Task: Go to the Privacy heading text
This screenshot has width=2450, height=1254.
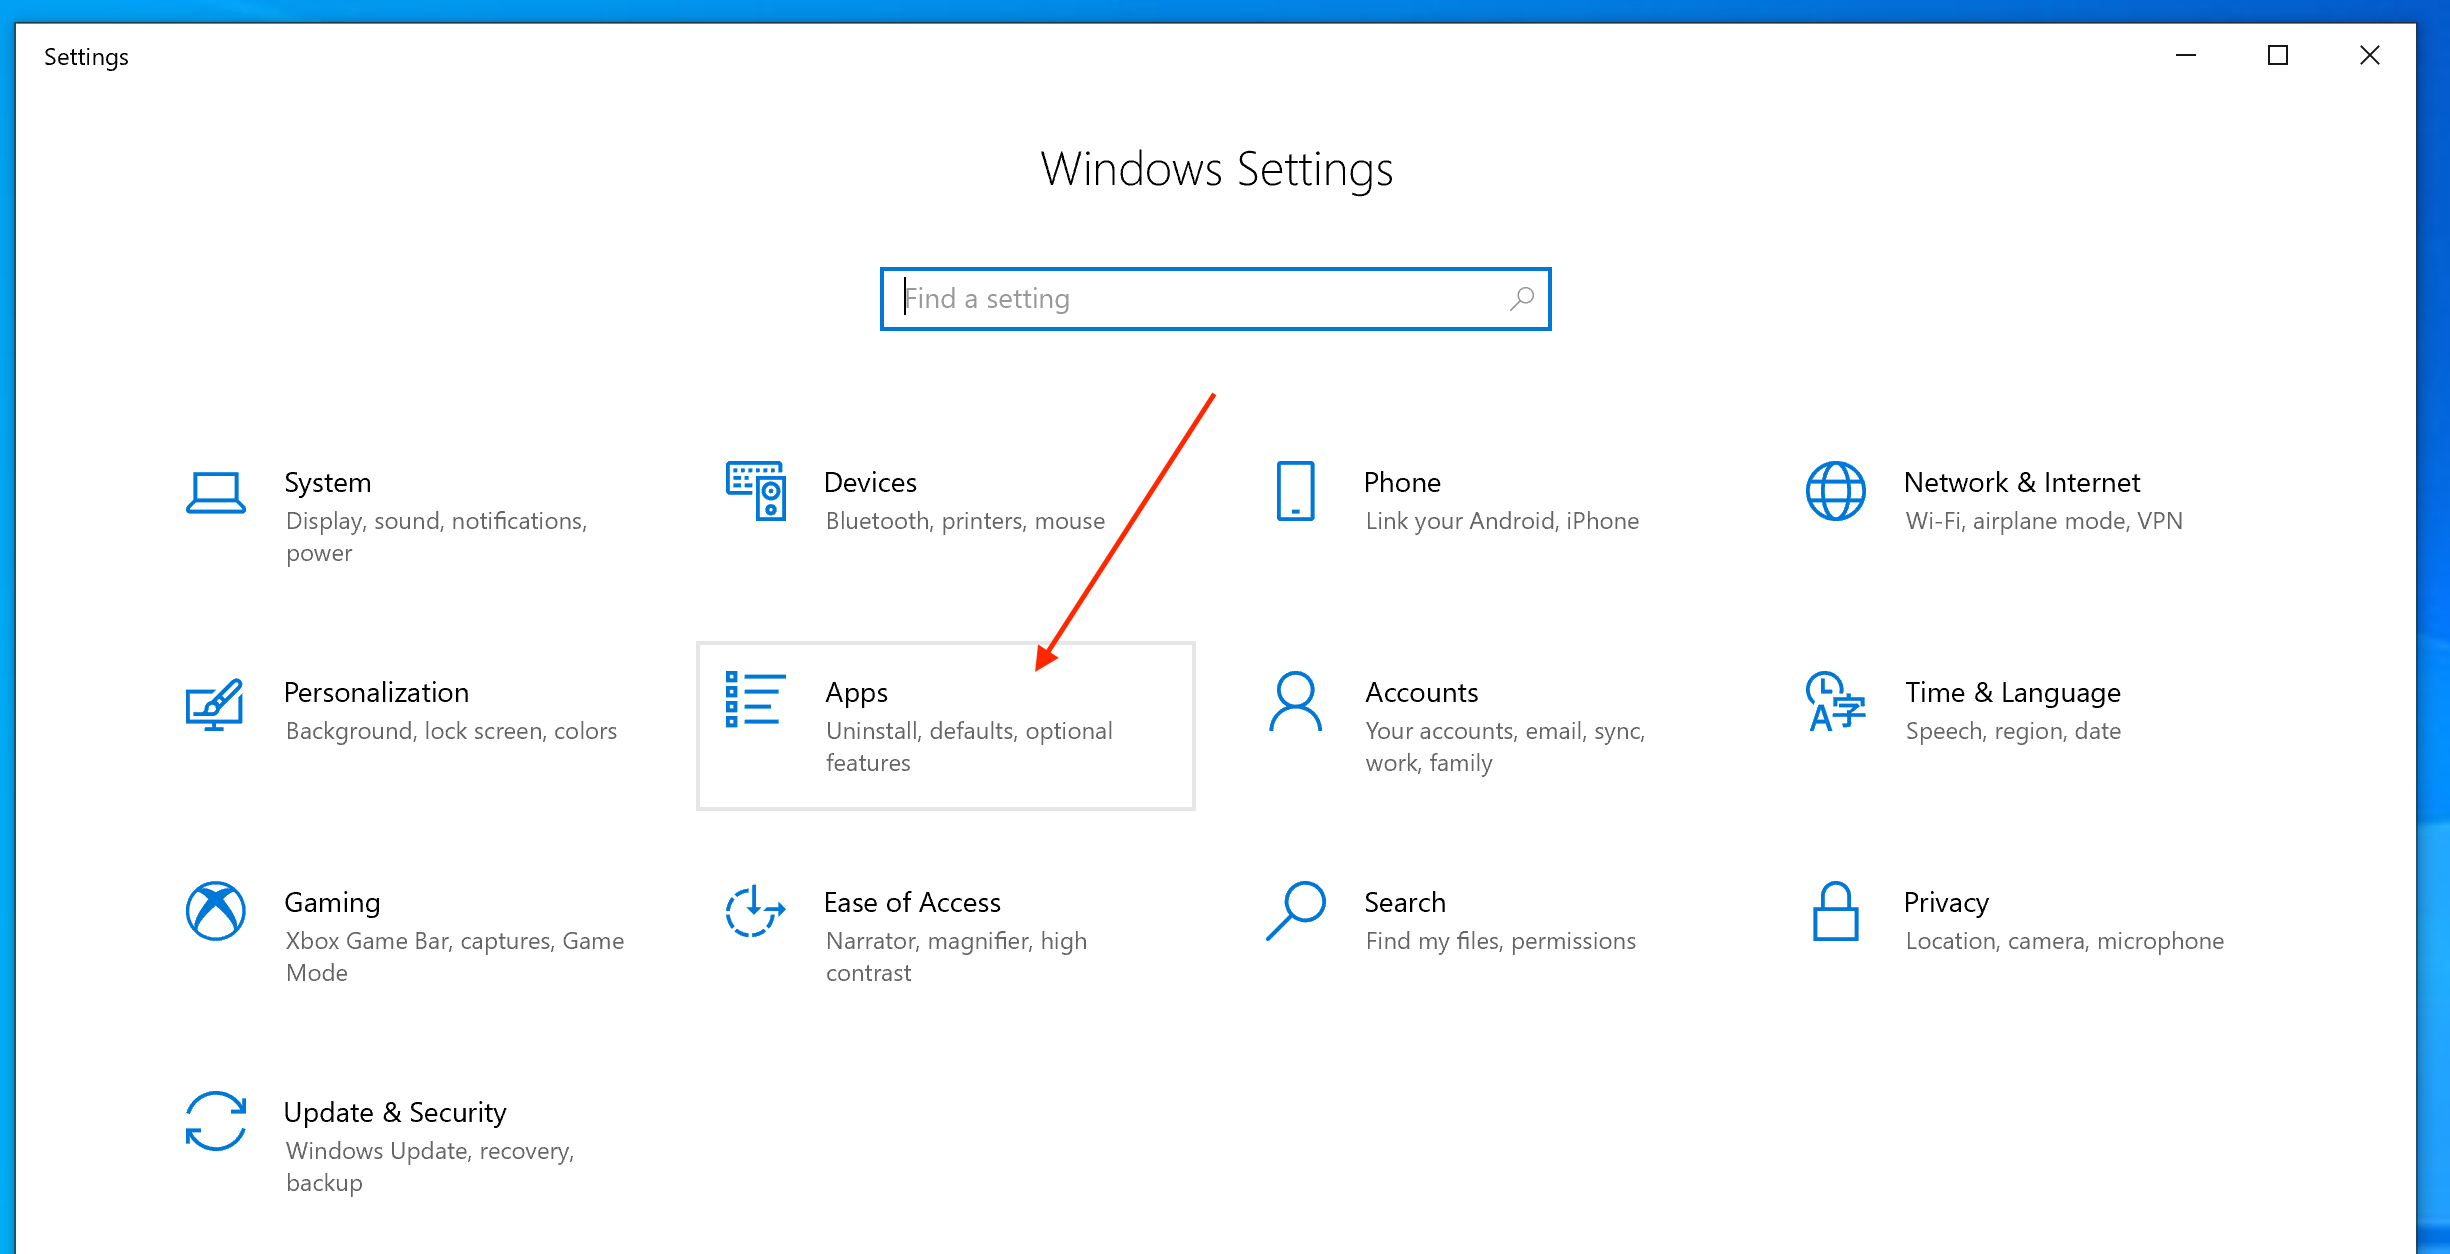Action: pyautogui.click(x=1946, y=902)
